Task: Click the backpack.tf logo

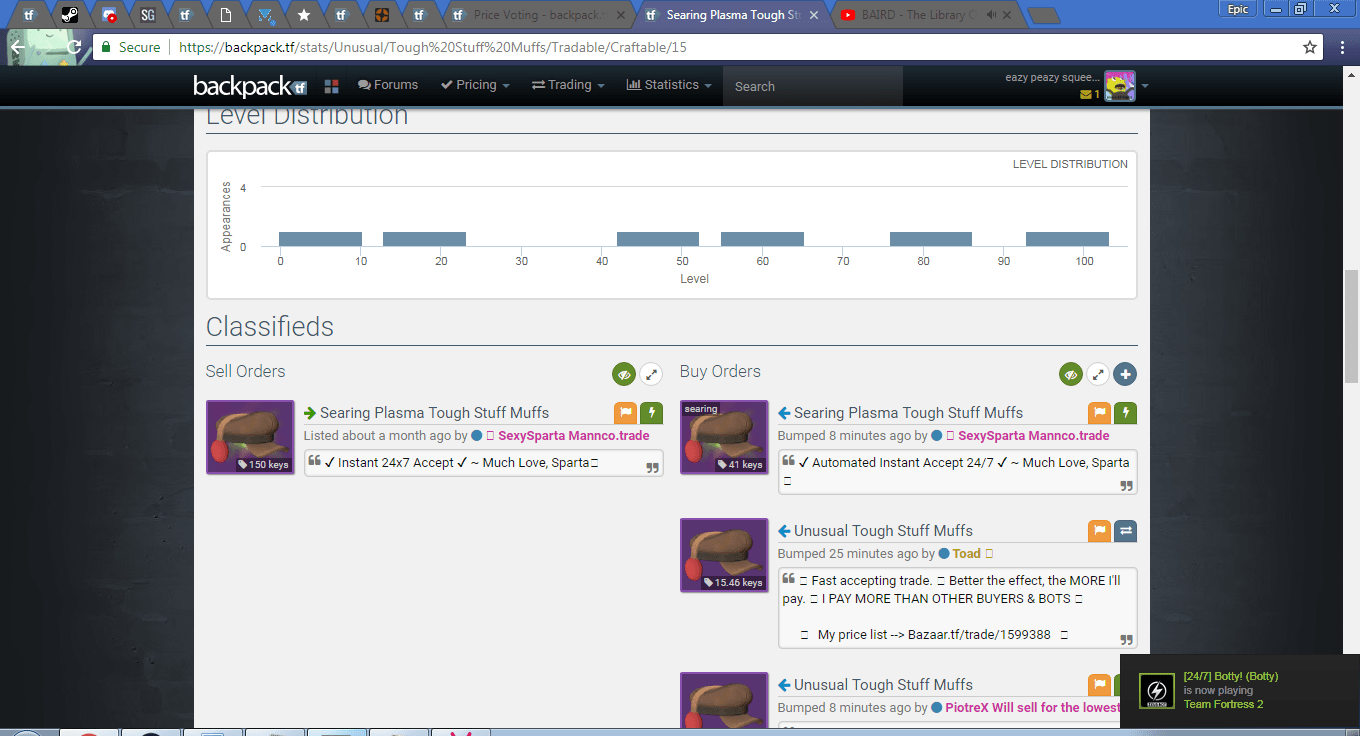Action: point(250,86)
